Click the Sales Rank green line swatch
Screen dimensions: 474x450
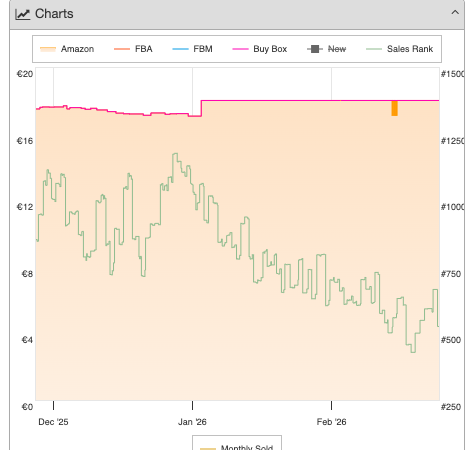point(374,49)
